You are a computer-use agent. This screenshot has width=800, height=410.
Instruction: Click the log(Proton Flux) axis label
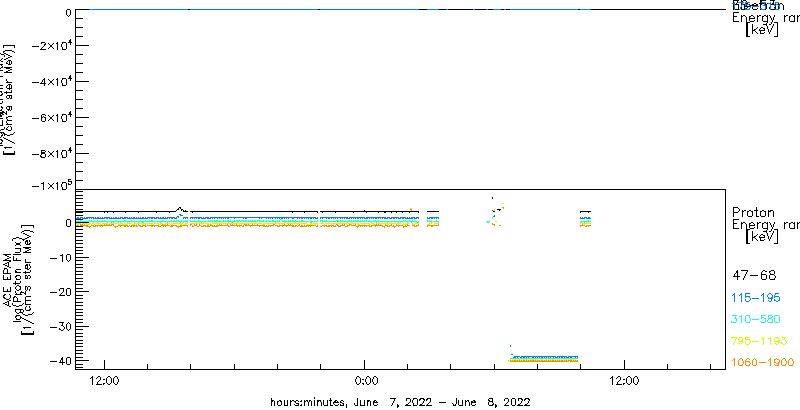coord(18,279)
